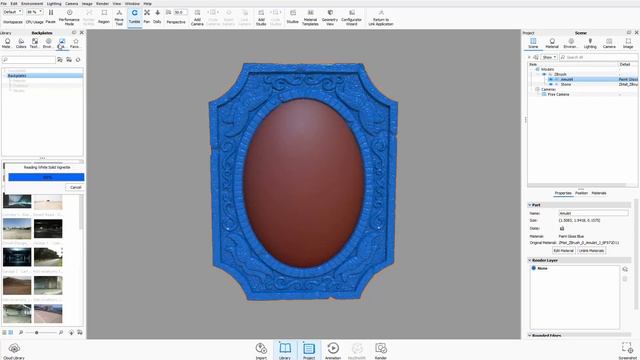
Task: Open the Colors library tab
Action: tap(21, 43)
